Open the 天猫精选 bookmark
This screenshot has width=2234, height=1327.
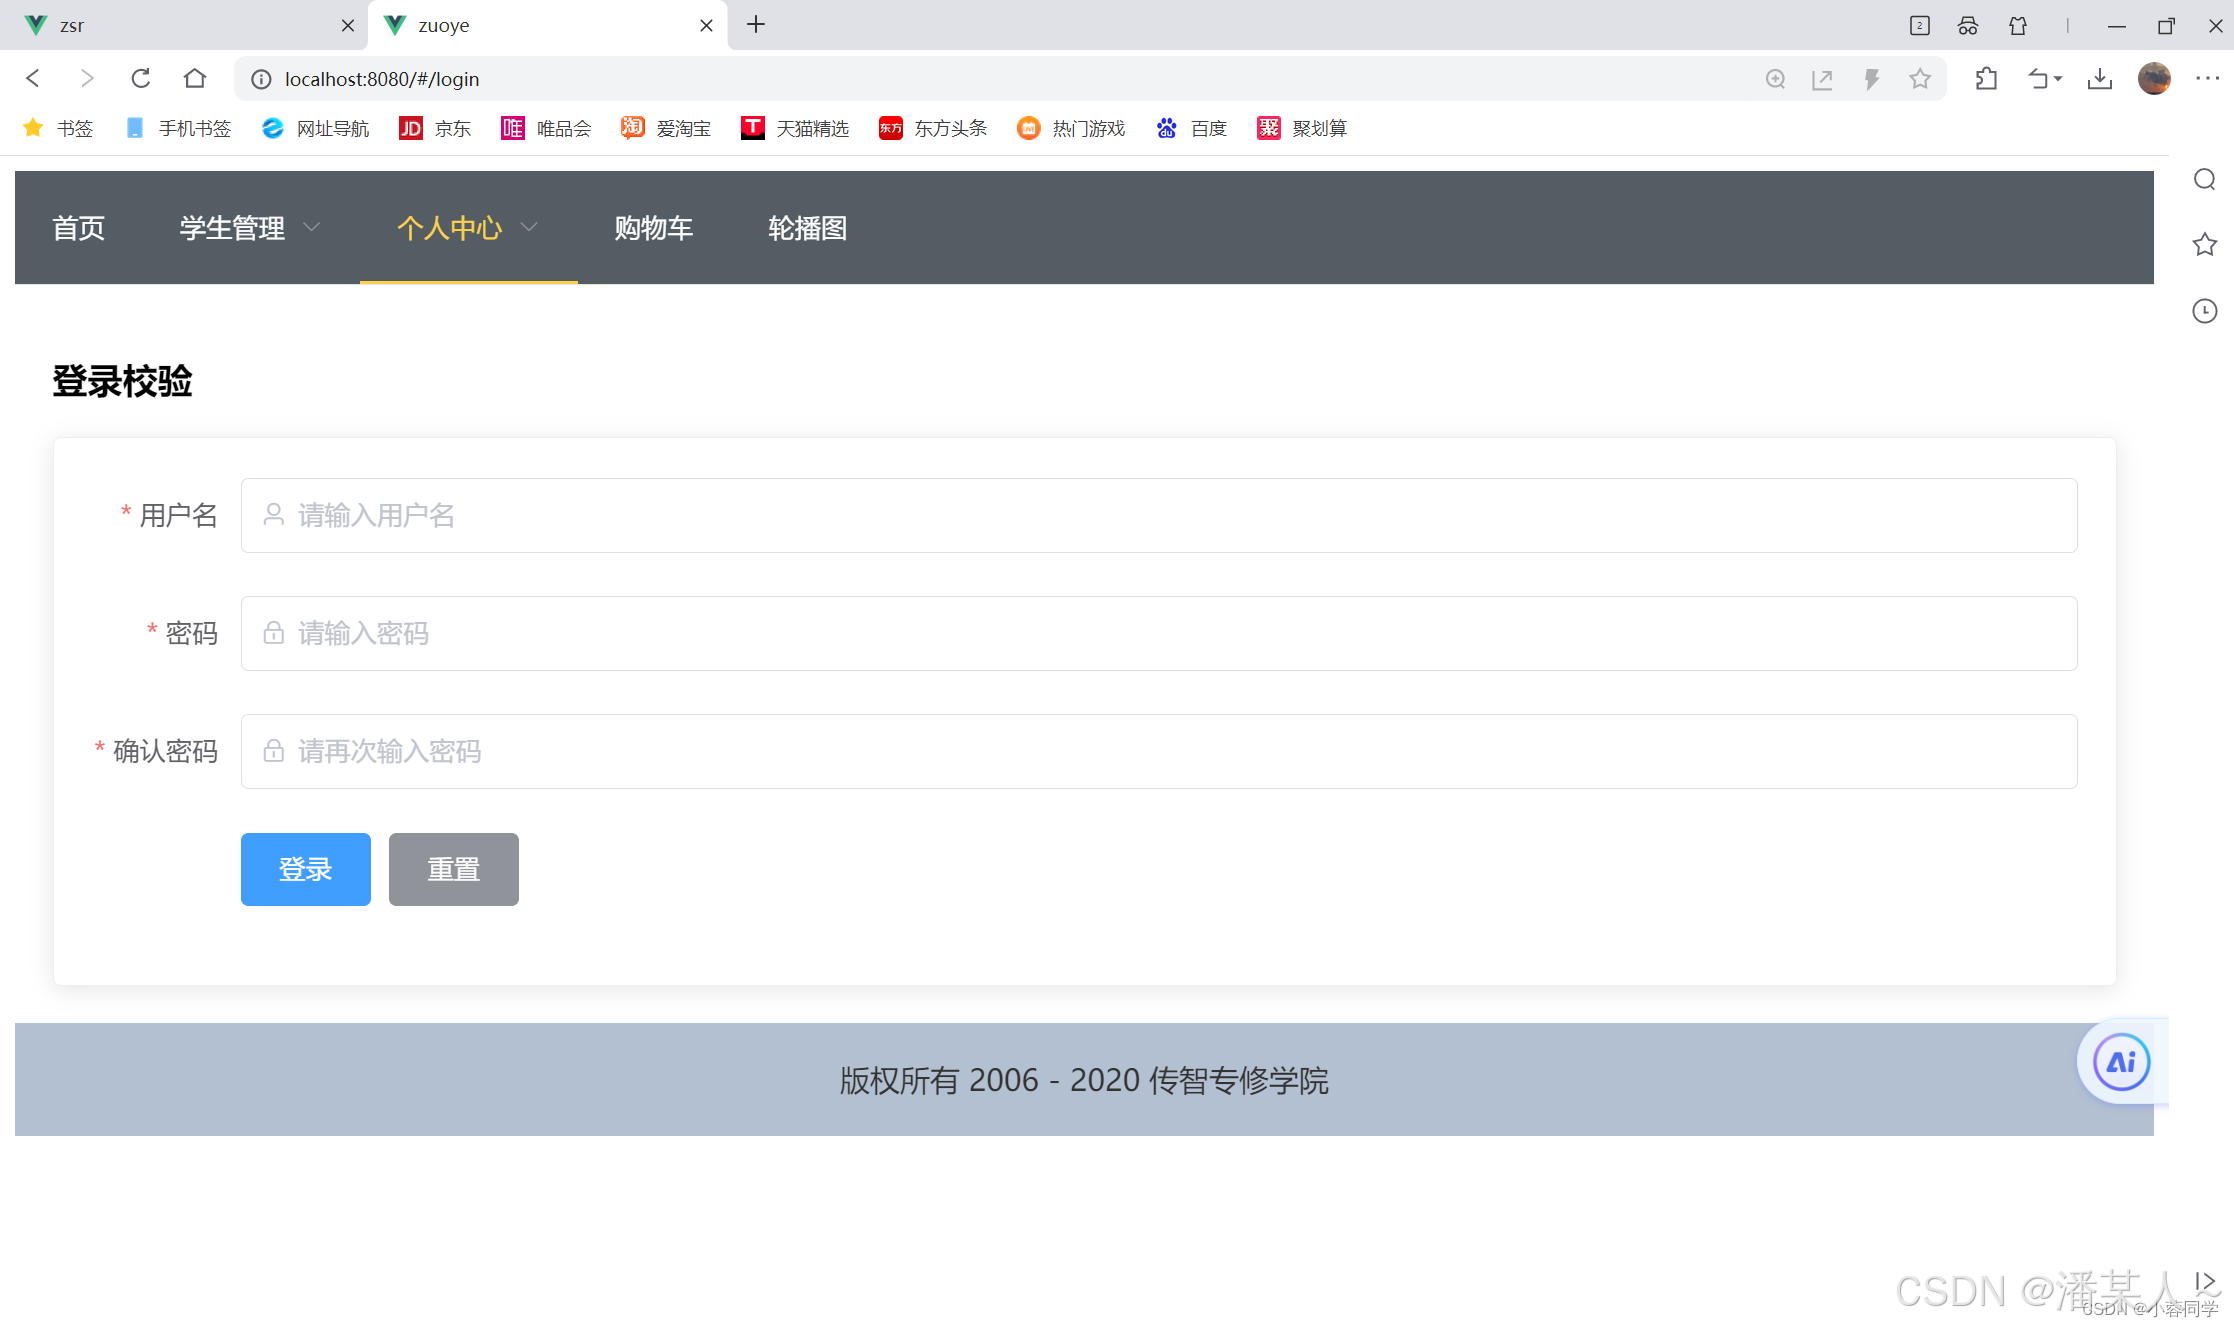click(x=795, y=128)
